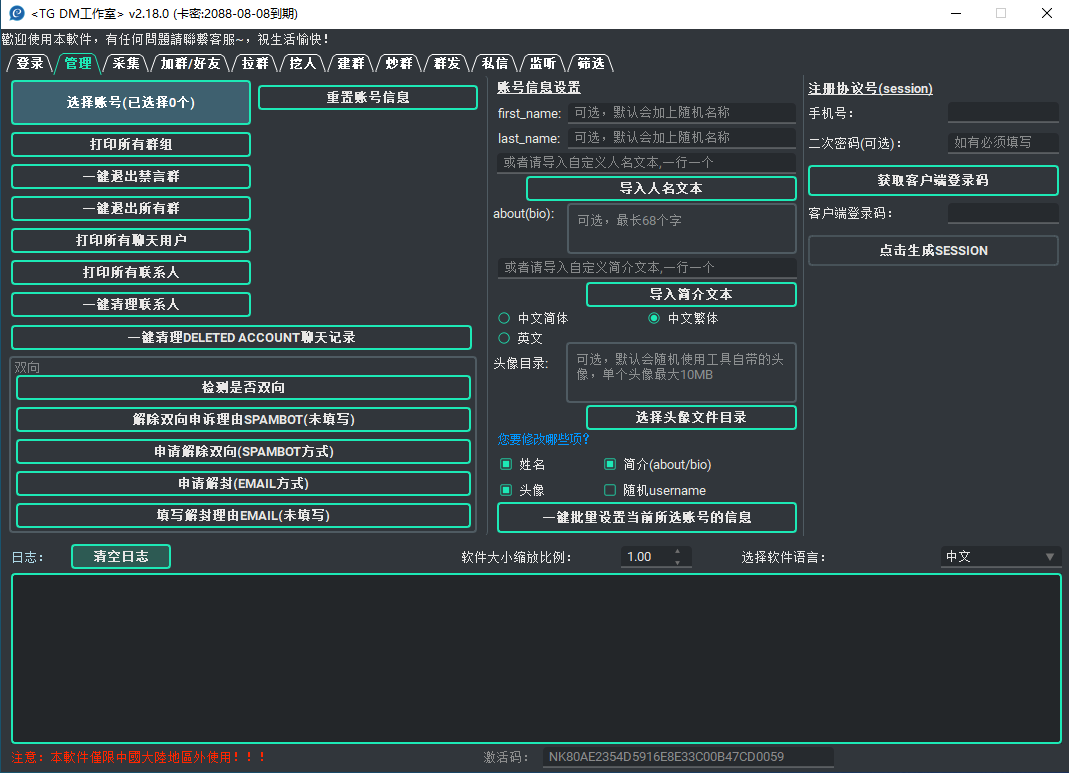The width and height of the screenshot is (1069, 773).
Task: Click 选择账号(已选择0个) button
Action: coord(131,103)
